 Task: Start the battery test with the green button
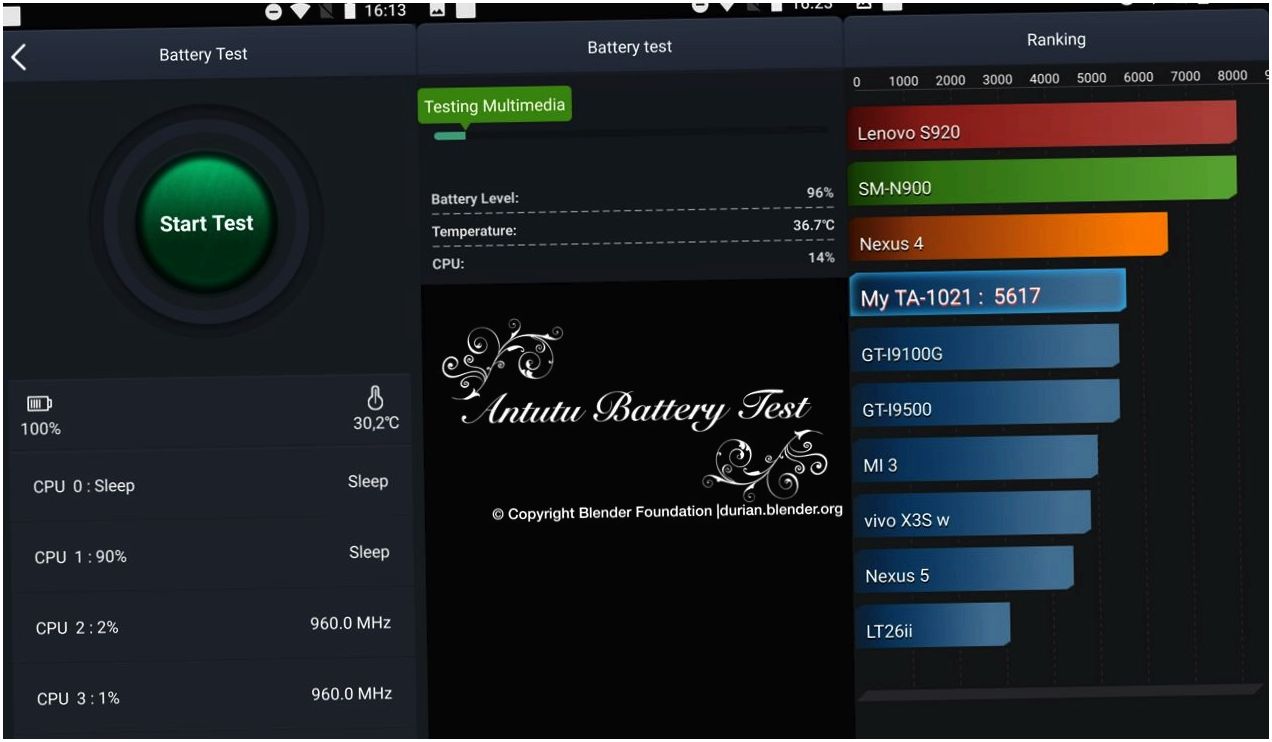pyautogui.click(x=206, y=223)
